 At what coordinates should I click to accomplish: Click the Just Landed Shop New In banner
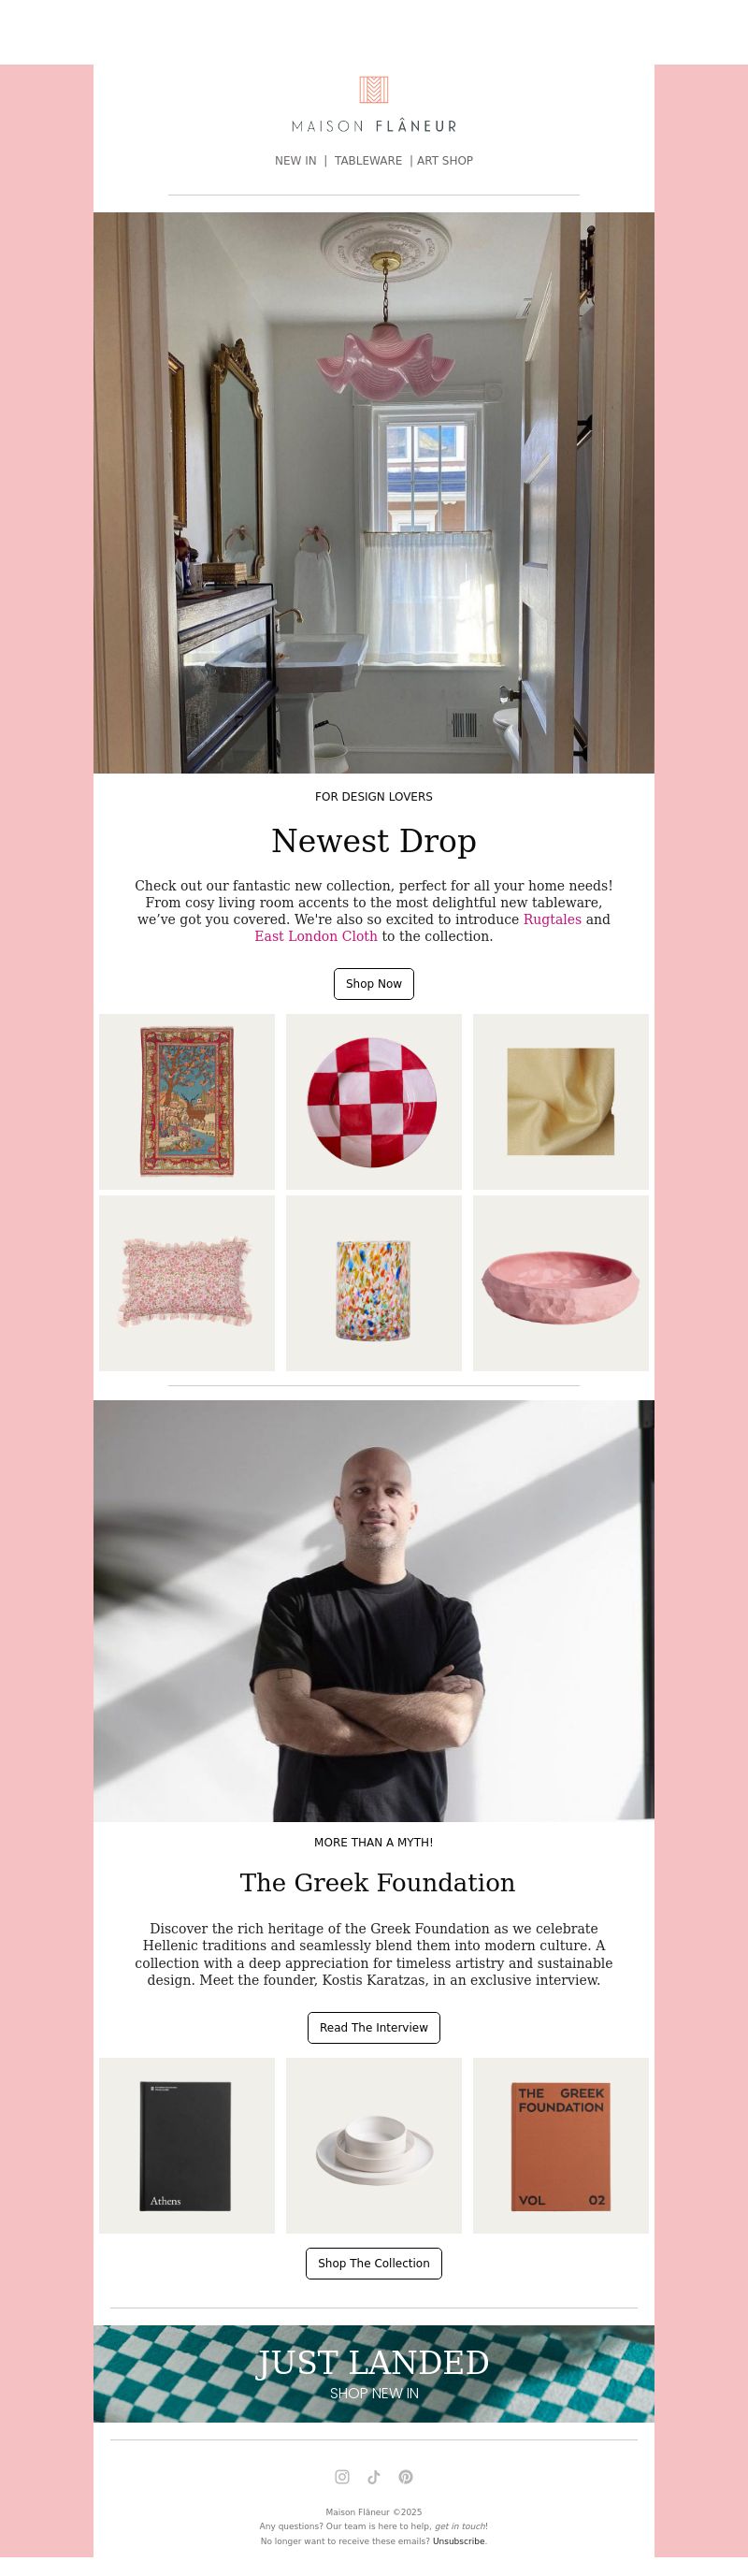click(374, 2373)
